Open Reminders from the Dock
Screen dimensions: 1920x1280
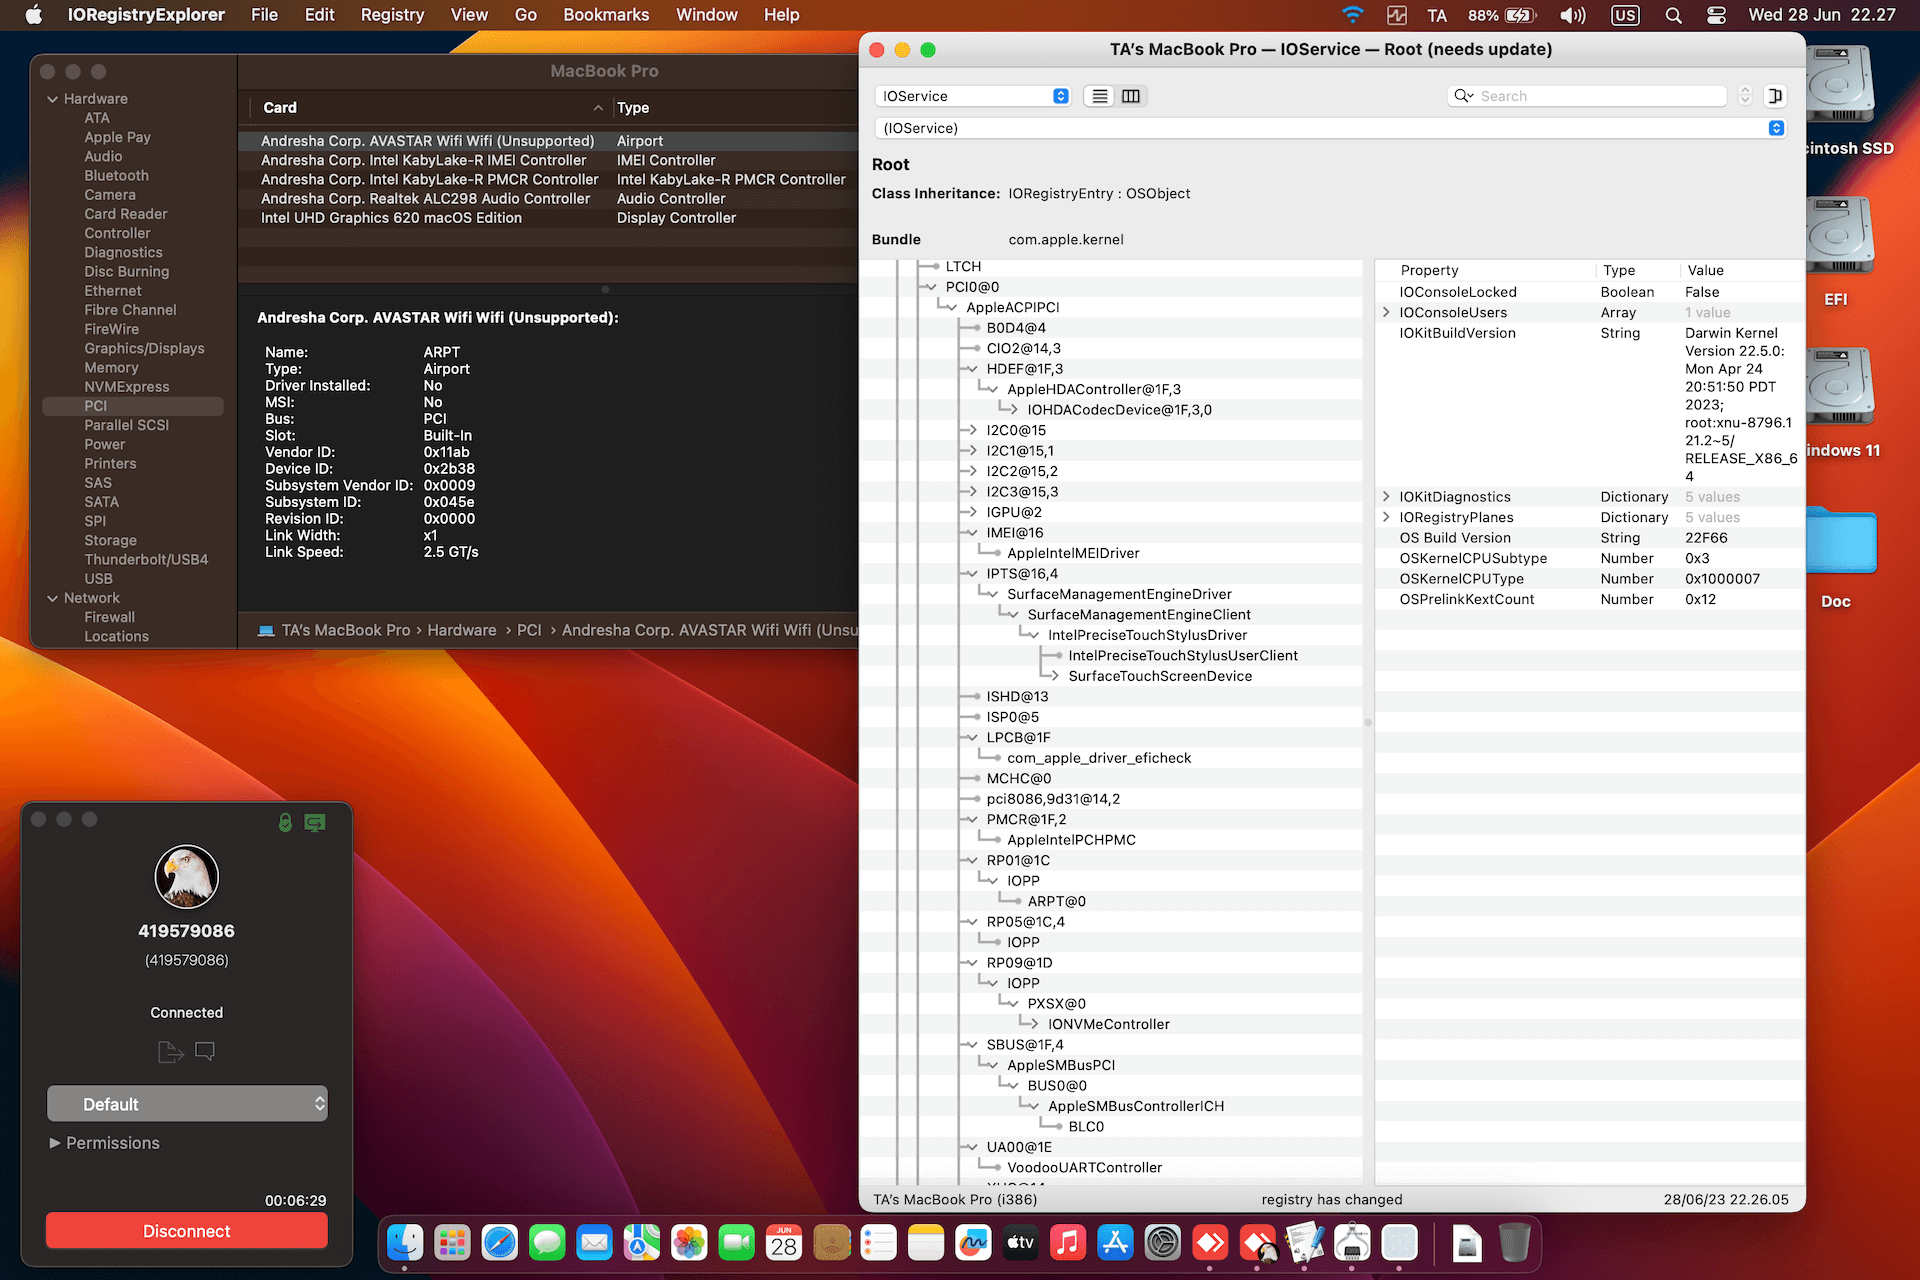click(x=879, y=1243)
